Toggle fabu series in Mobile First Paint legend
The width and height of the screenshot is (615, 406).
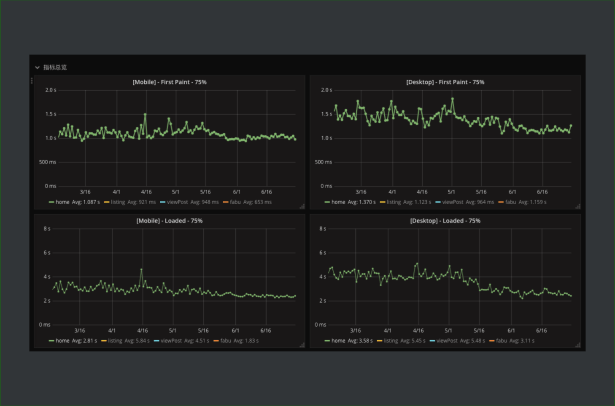235,202
